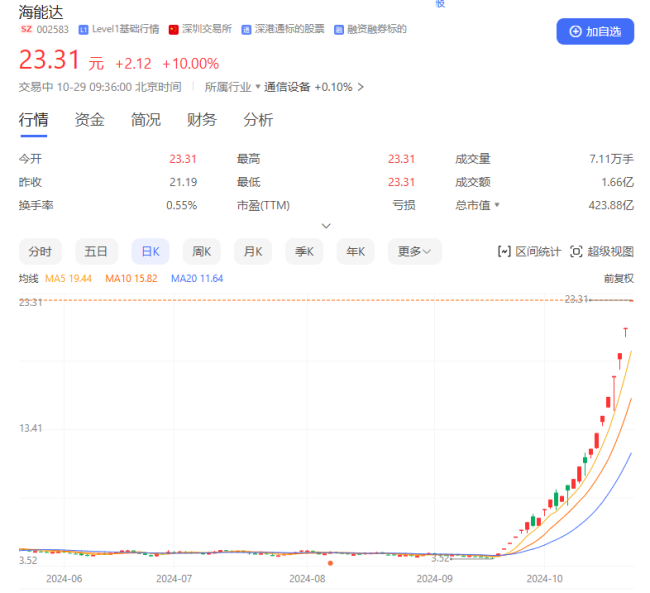
Task: Switch to the 资金 tab
Action: [90, 120]
